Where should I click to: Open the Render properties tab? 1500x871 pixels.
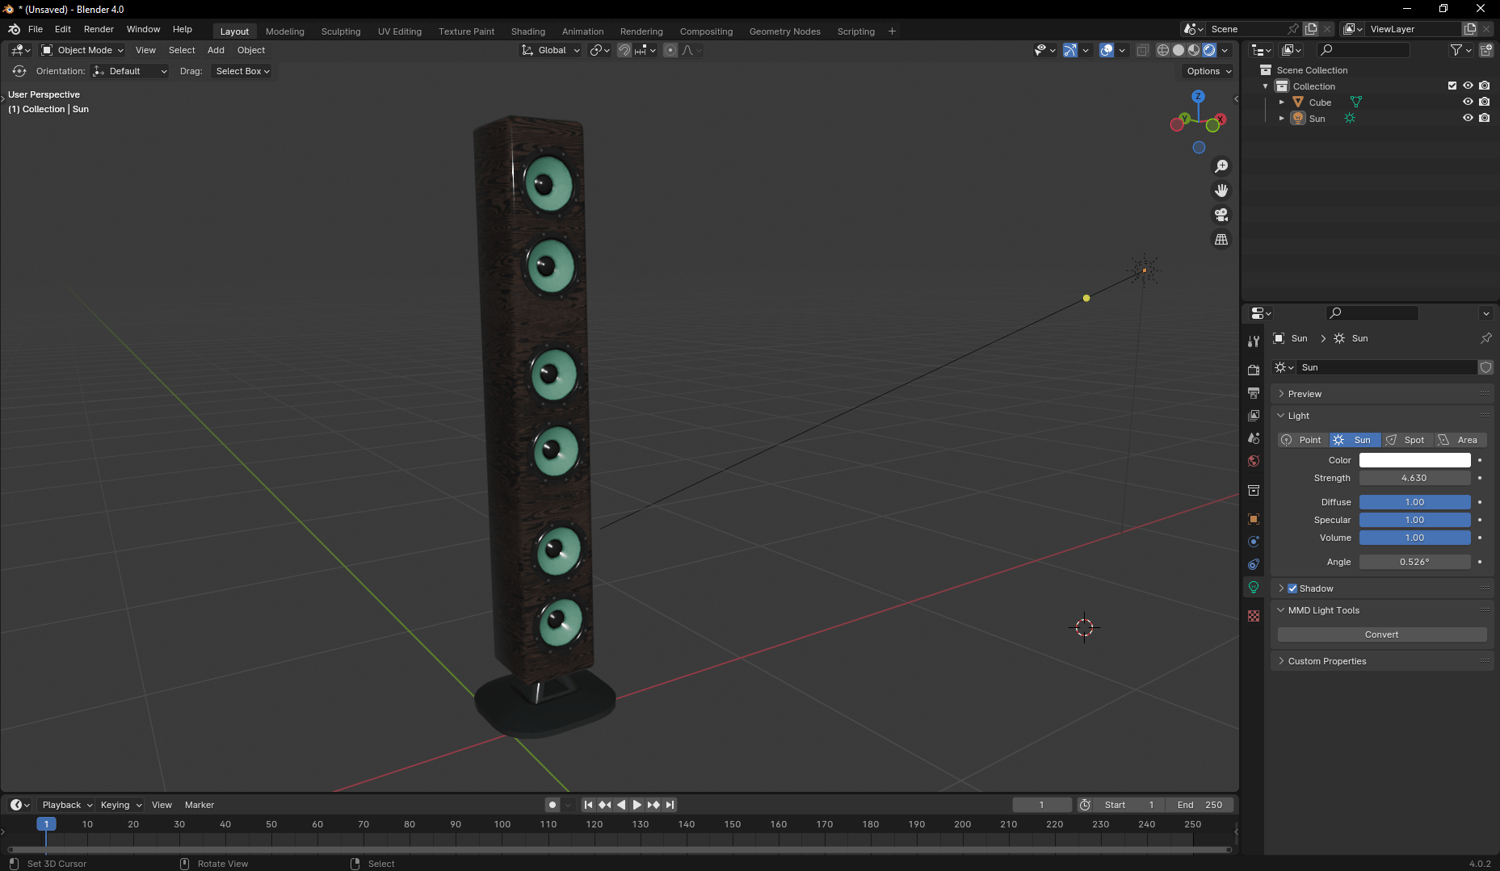pyautogui.click(x=1253, y=370)
